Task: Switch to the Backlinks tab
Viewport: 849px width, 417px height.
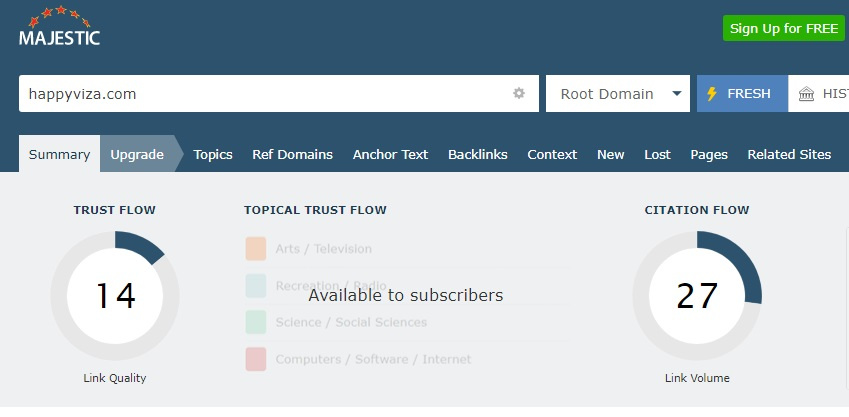Action: pos(478,154)
